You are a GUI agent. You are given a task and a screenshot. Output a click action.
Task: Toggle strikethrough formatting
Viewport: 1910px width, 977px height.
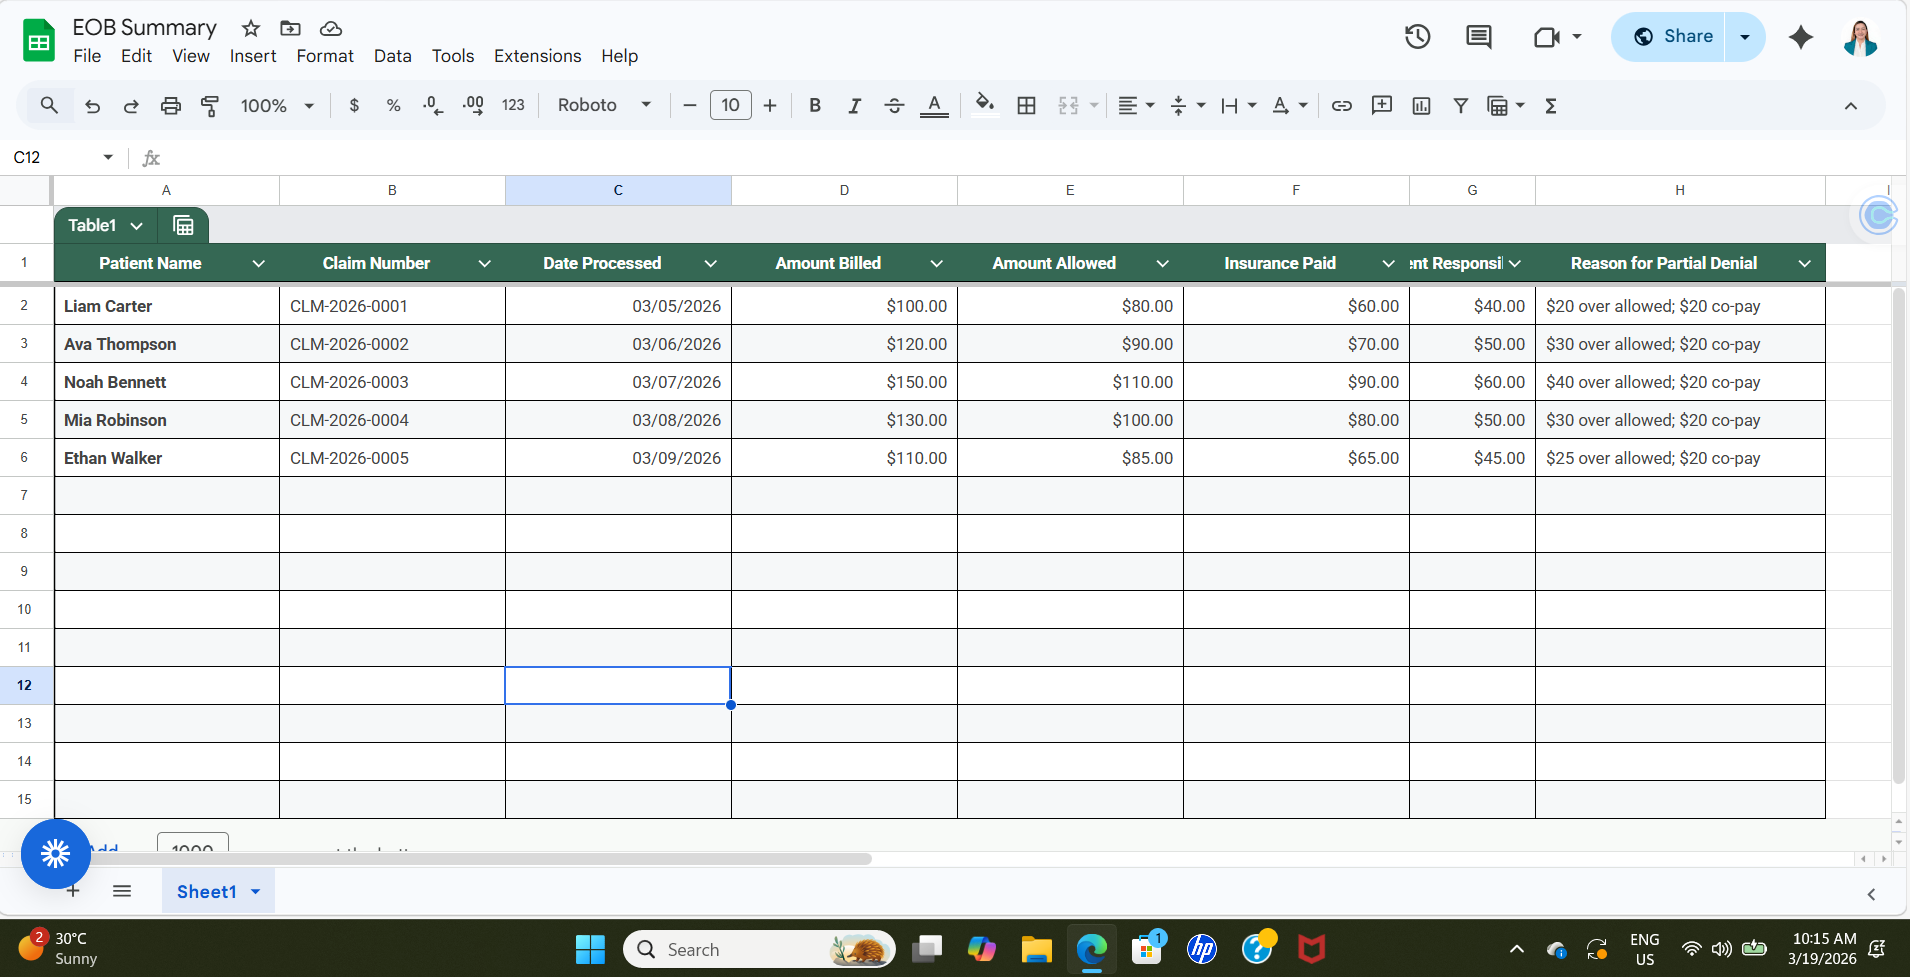click(894, 106)
